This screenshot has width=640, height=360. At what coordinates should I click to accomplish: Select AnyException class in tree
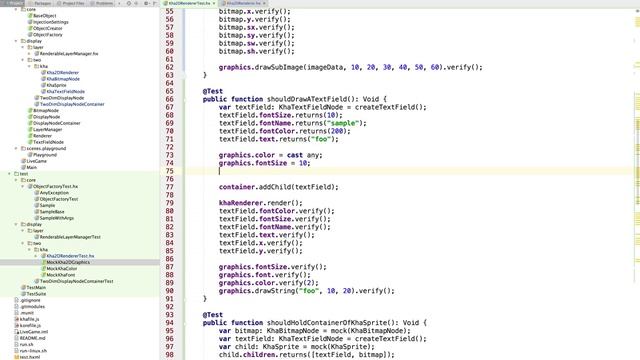(x=51, y=193)
